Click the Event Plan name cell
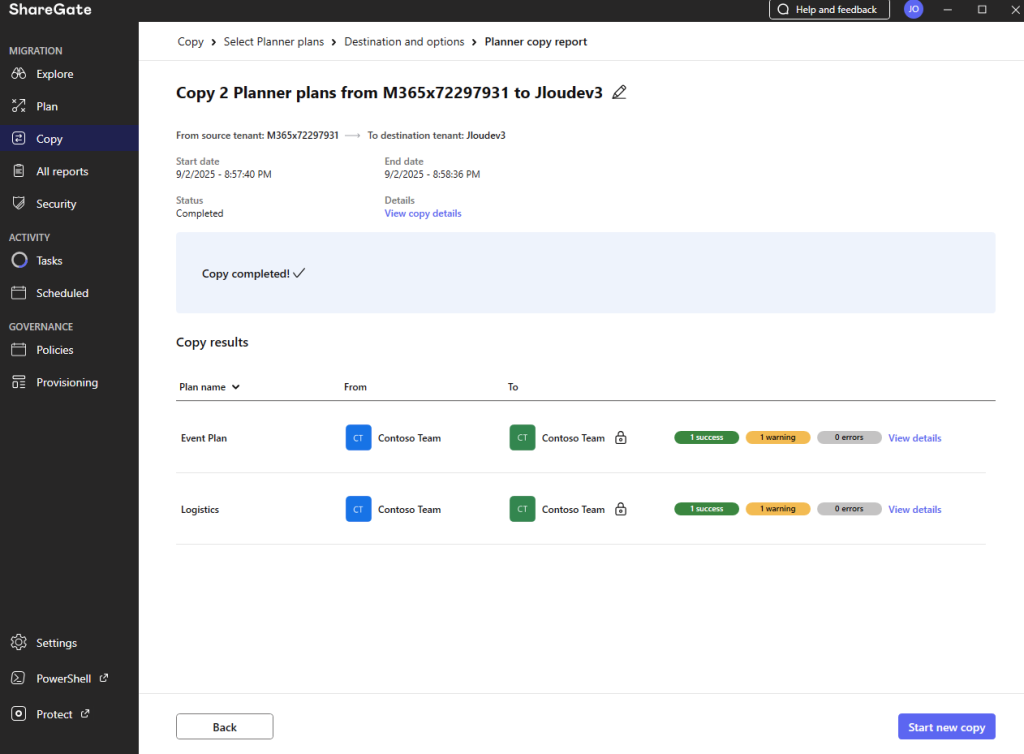The width and height of the screenshot is (1024, 754). click(x=204, y=438)
